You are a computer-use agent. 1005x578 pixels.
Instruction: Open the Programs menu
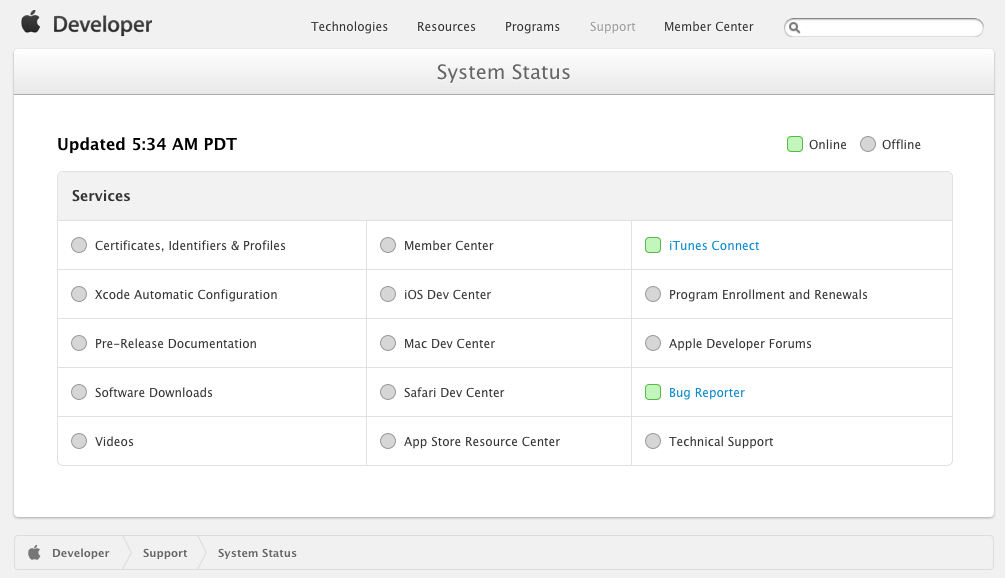[x=532, y=27]
